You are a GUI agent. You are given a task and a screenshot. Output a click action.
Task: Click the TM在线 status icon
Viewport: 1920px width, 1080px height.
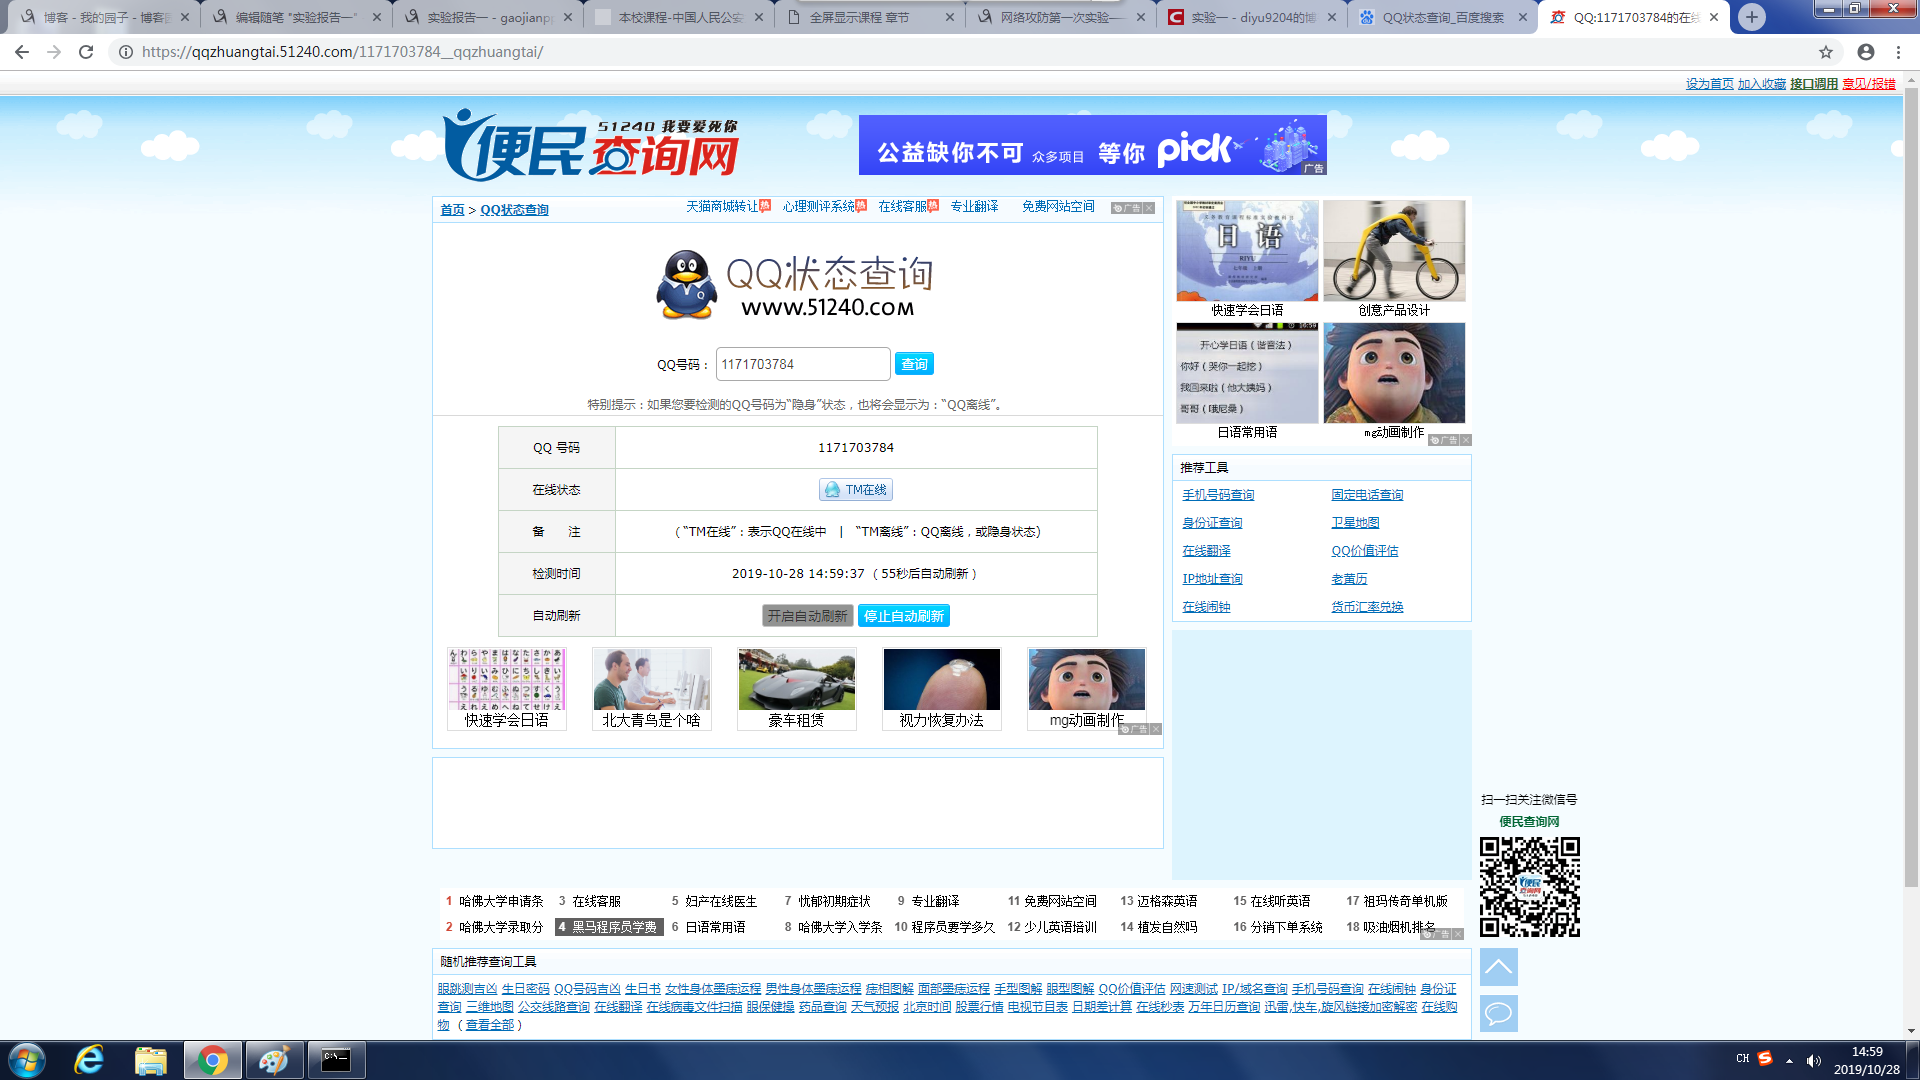click(x=855, y=490)
